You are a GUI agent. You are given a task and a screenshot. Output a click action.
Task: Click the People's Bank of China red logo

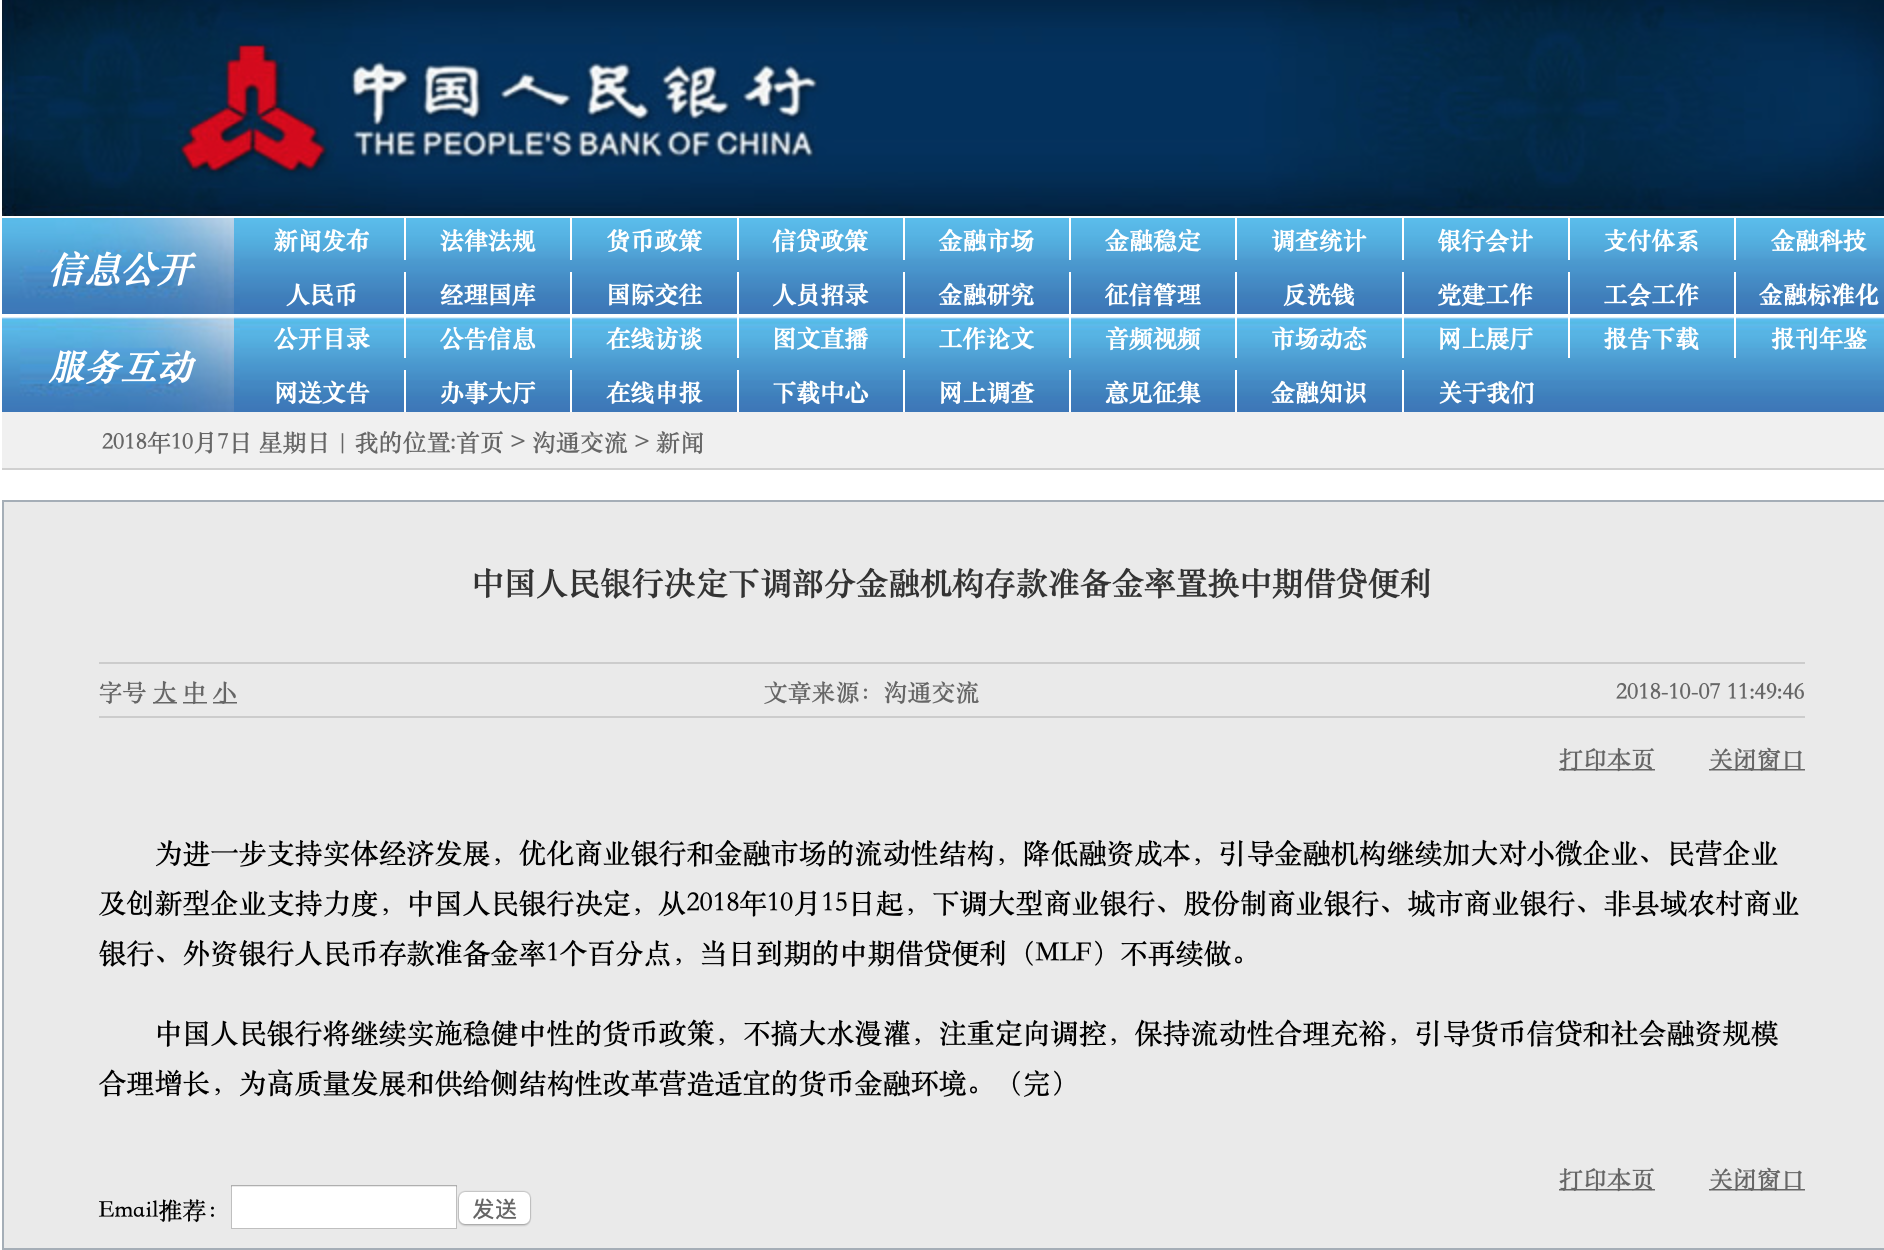click(253, 109)
